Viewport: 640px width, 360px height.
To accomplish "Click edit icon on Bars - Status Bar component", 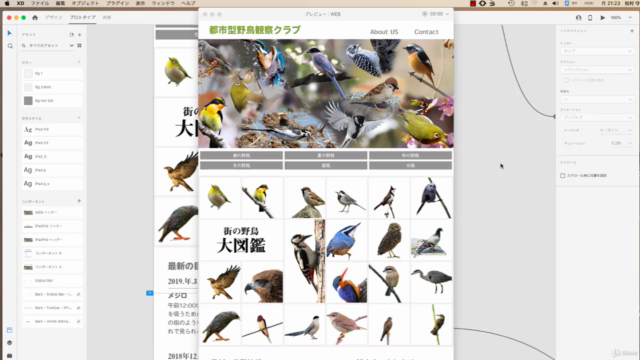I will 78,294.
